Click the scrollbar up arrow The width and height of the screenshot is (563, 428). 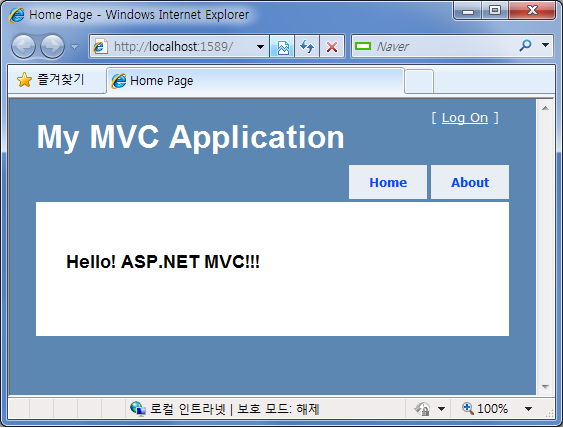click(545, 108)
